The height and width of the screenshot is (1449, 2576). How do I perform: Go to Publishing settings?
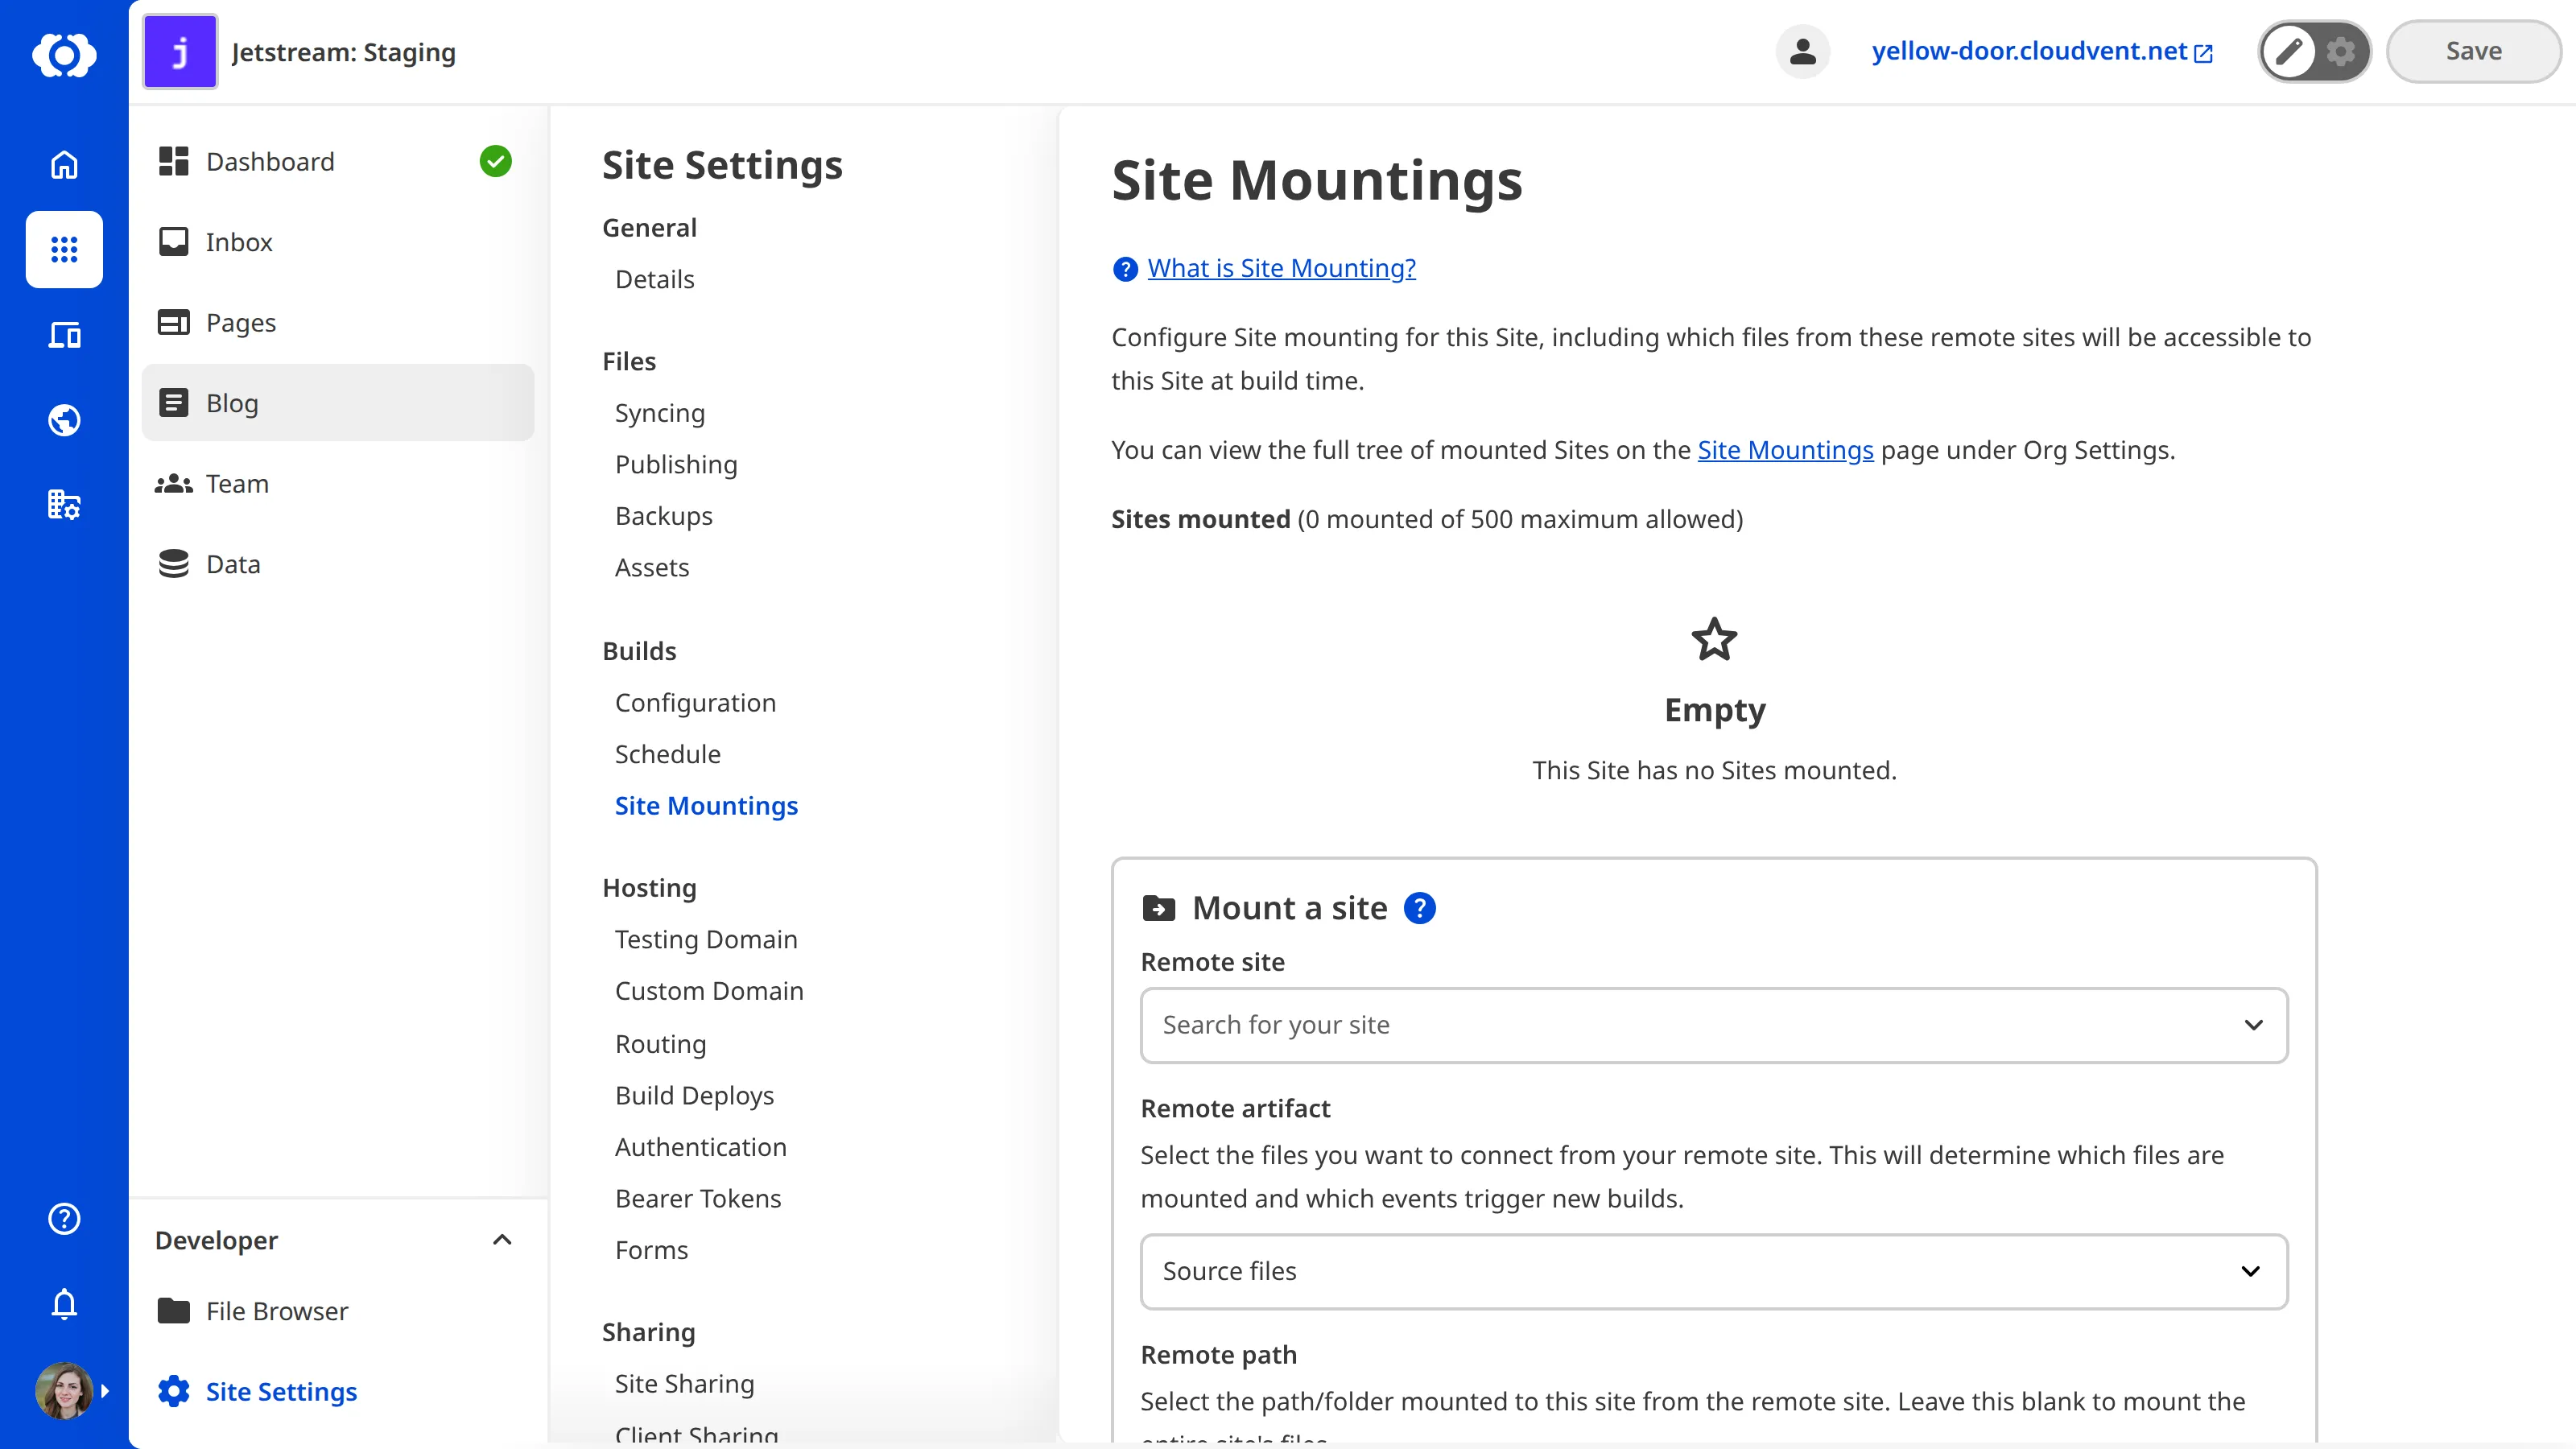676,464
